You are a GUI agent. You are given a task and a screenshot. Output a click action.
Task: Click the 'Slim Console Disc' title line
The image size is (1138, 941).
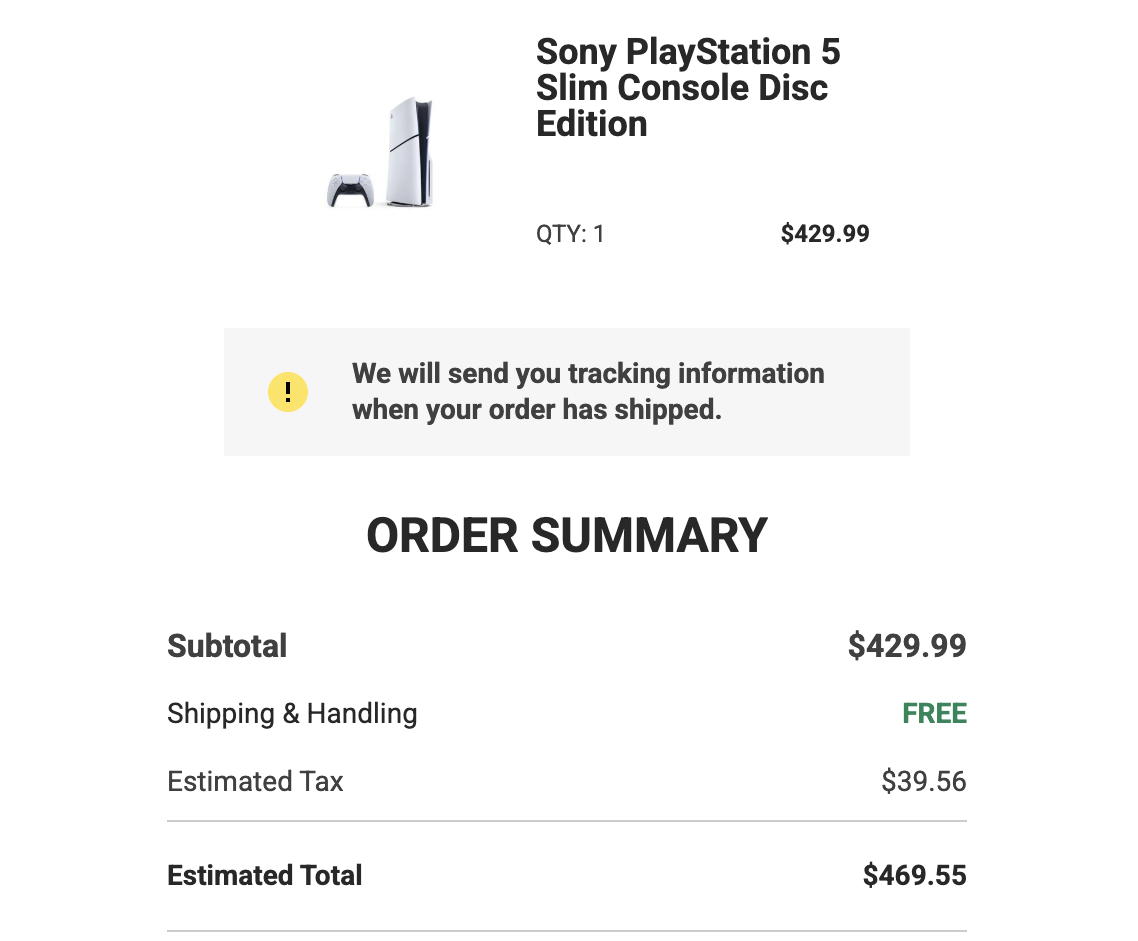coord(681,88)
